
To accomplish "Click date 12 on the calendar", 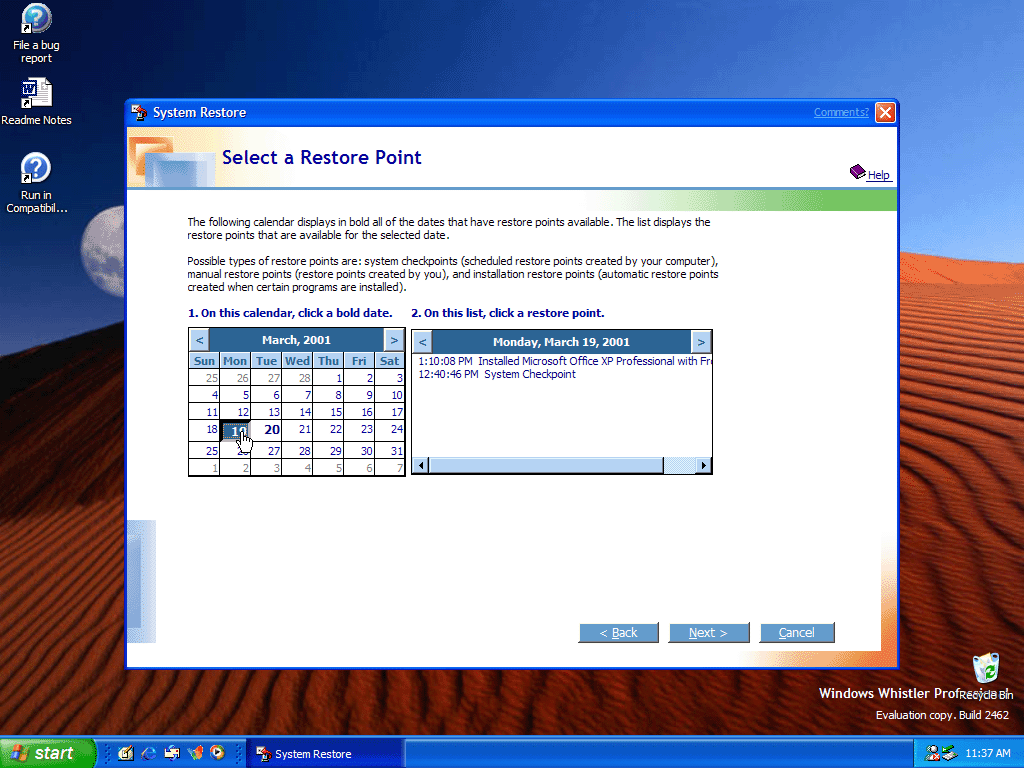I will (235, 412).
